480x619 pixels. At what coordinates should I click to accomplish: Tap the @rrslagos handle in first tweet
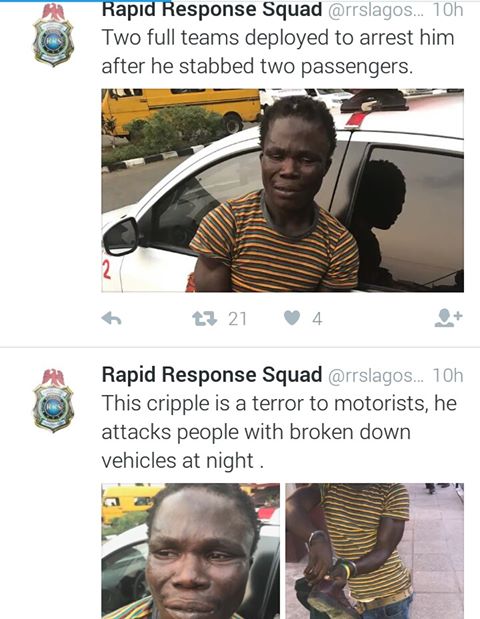(375, 10)
